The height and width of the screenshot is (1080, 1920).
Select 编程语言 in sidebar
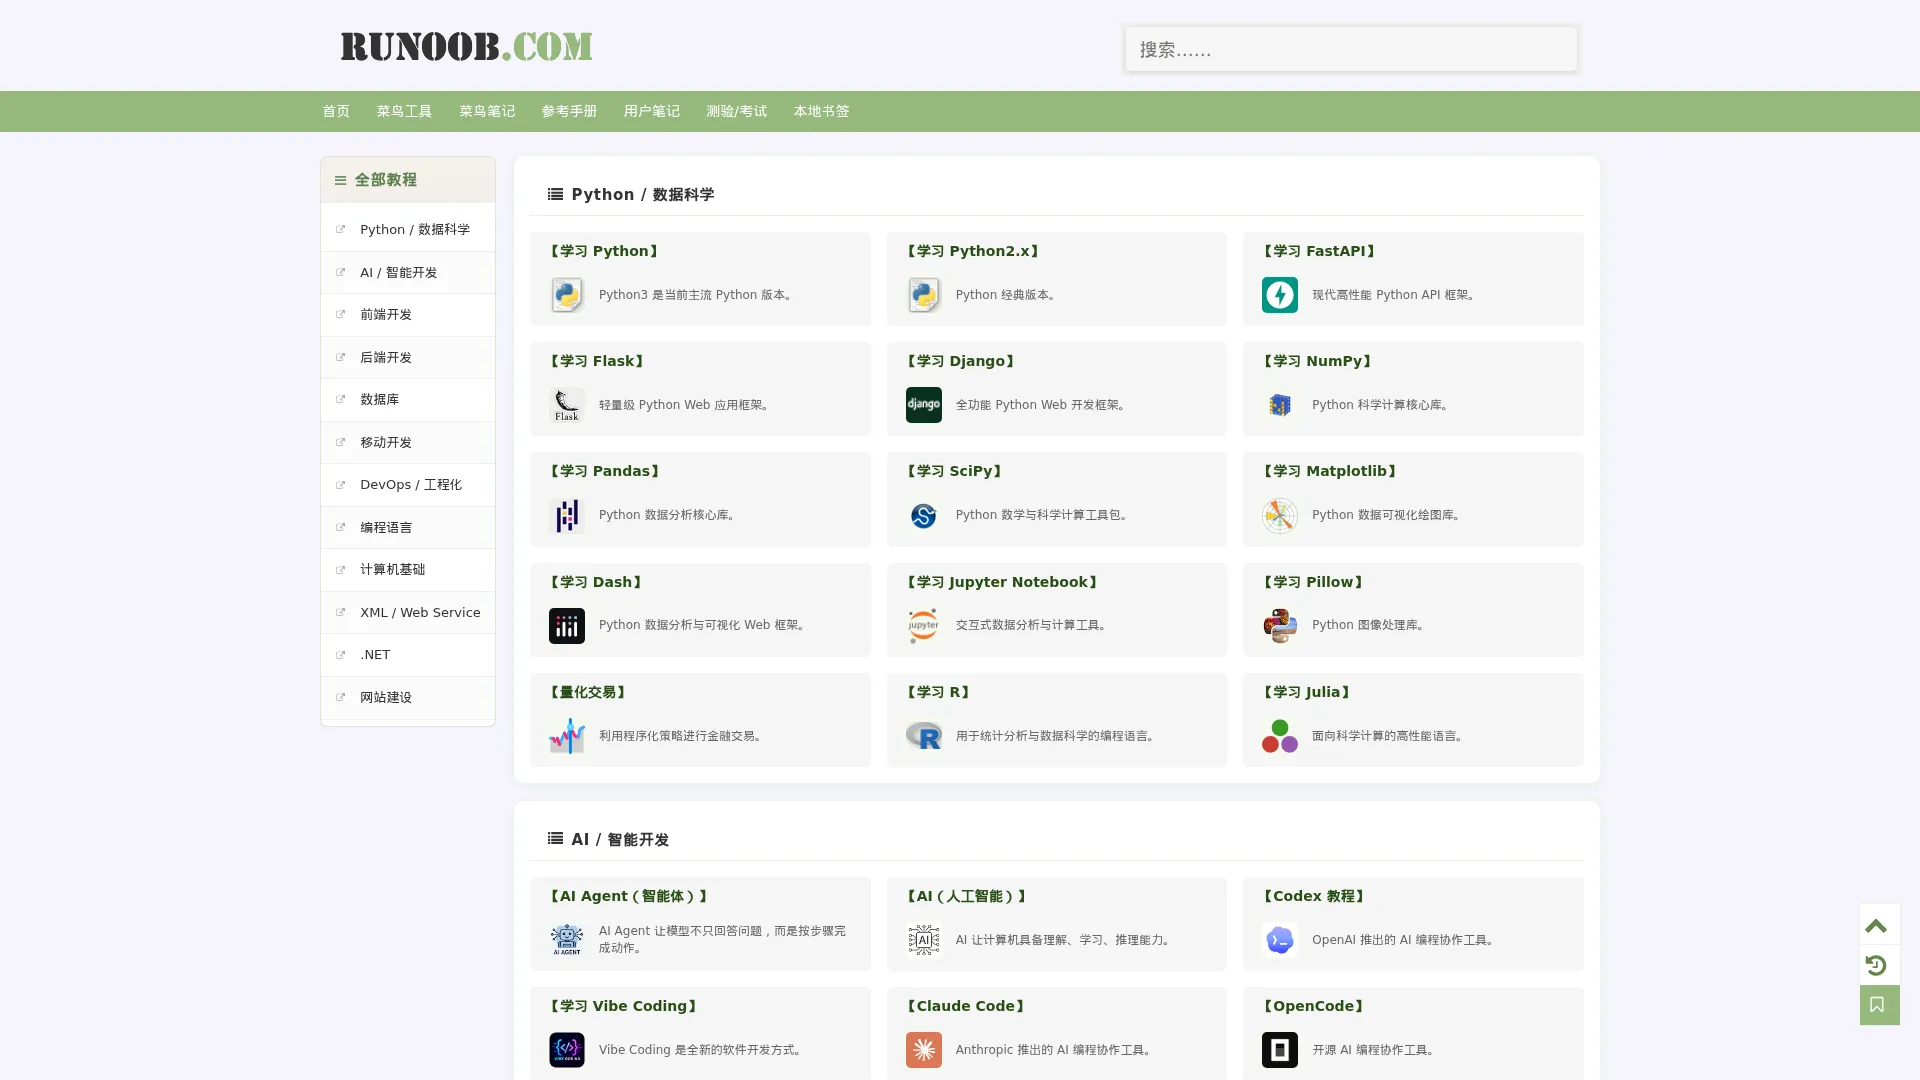(408, 527)
